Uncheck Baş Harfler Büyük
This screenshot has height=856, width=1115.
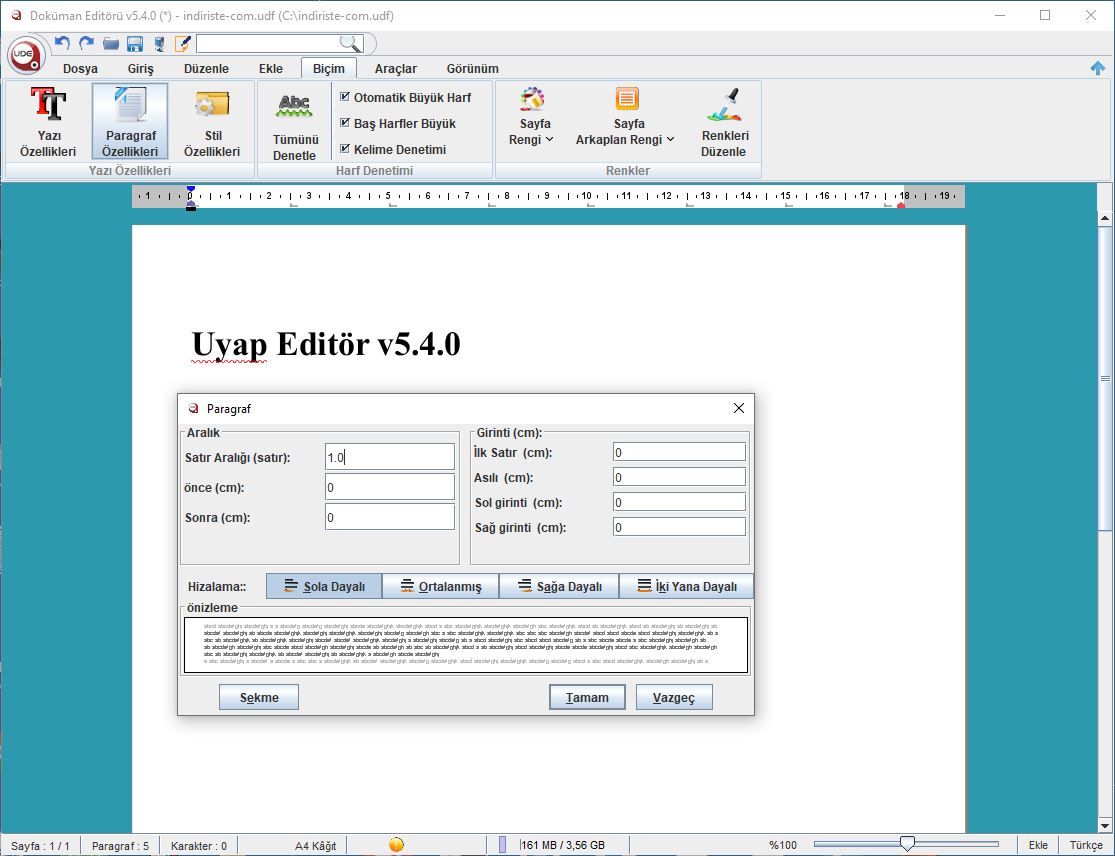pyautogui.click(x=345, y=123)
